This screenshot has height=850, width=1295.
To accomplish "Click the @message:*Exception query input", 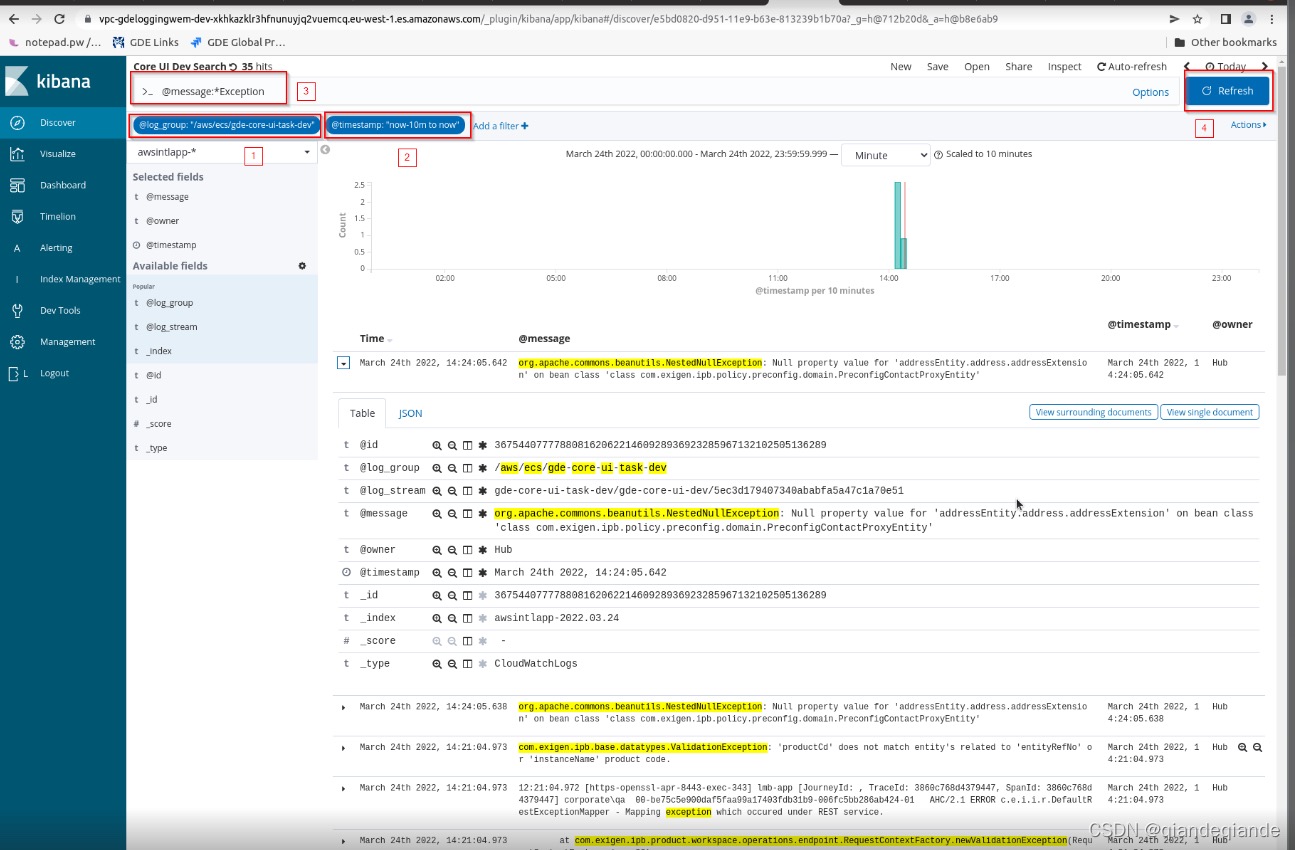I will click(x=213, y=91).
